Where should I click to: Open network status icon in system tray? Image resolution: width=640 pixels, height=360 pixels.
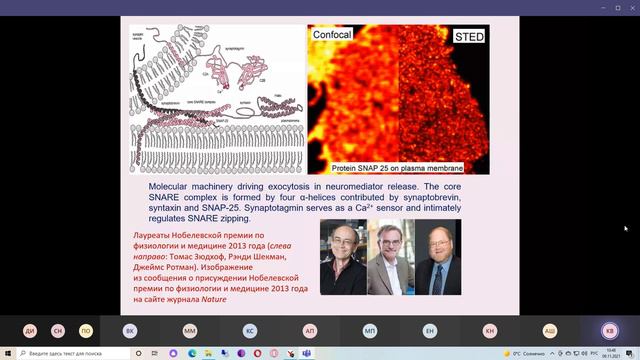pos(576,353)
